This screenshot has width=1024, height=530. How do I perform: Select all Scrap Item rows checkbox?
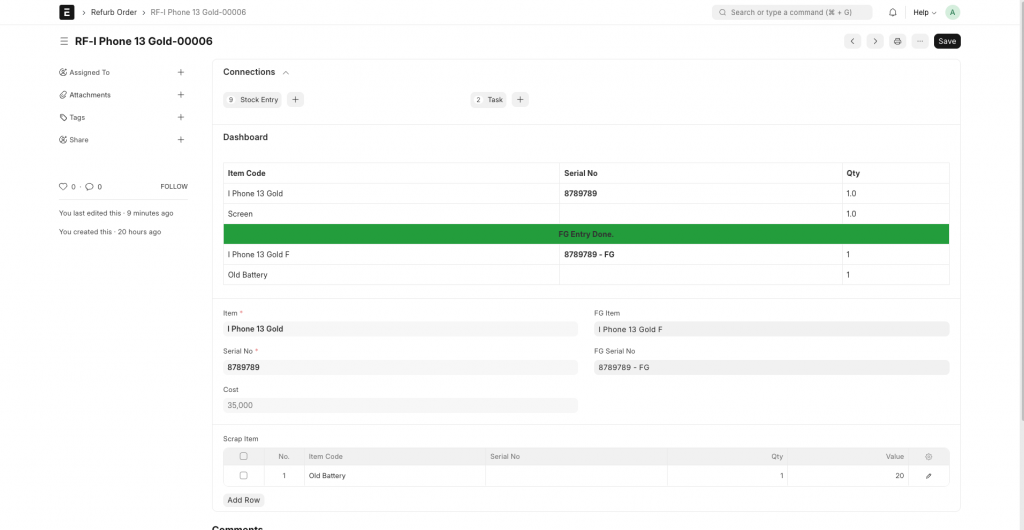(243, 456)
